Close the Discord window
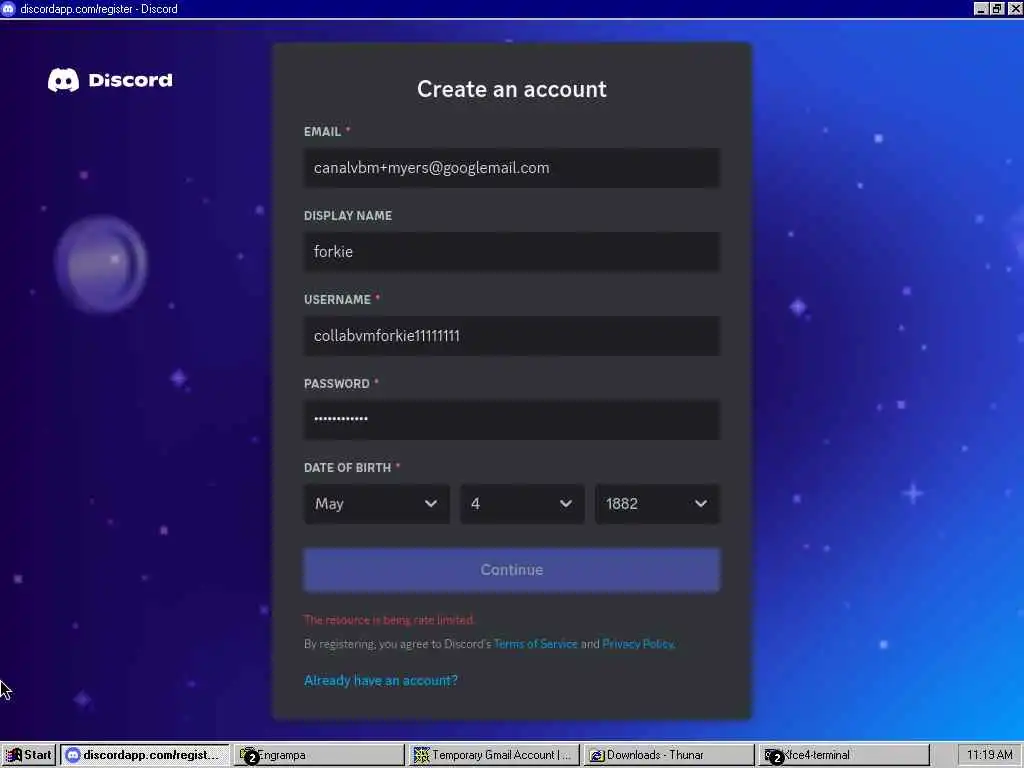This screenshot has height=768, width=1024. [x=1014, y=9]
